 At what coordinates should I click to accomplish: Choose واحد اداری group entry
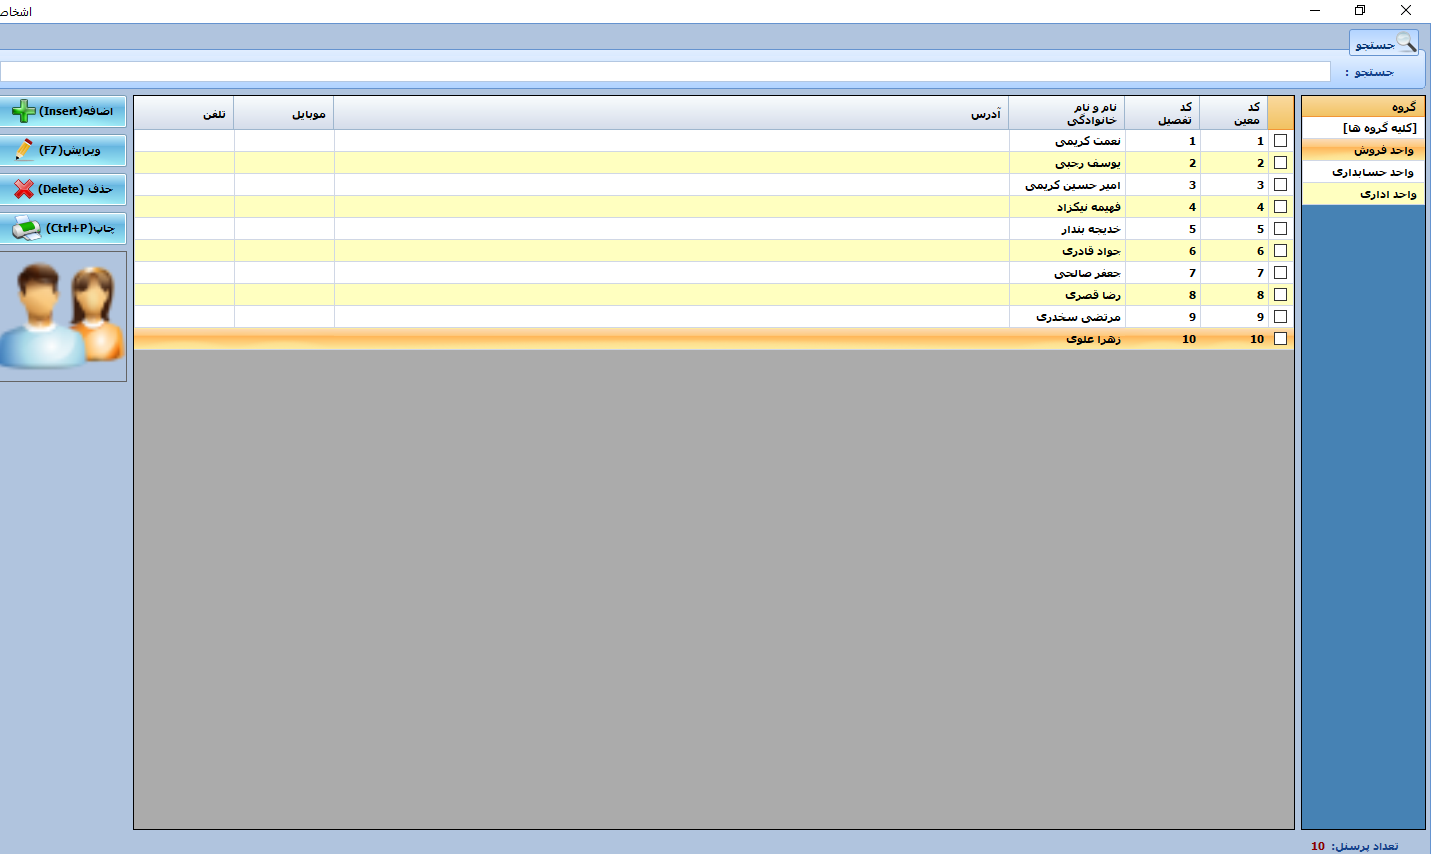click(x=1387, y=194)
